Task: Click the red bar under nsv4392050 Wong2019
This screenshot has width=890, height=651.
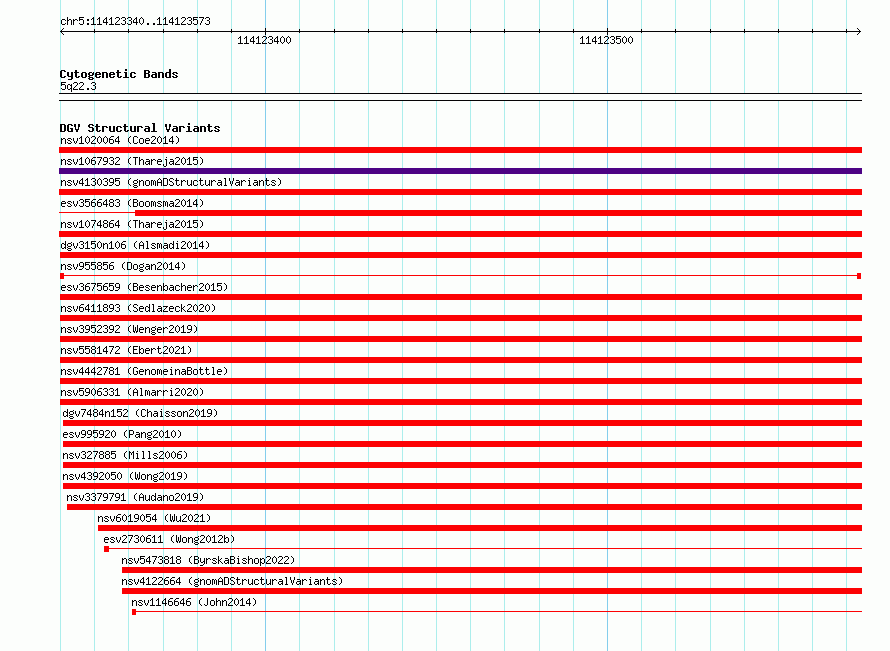Action: point(463,486)
